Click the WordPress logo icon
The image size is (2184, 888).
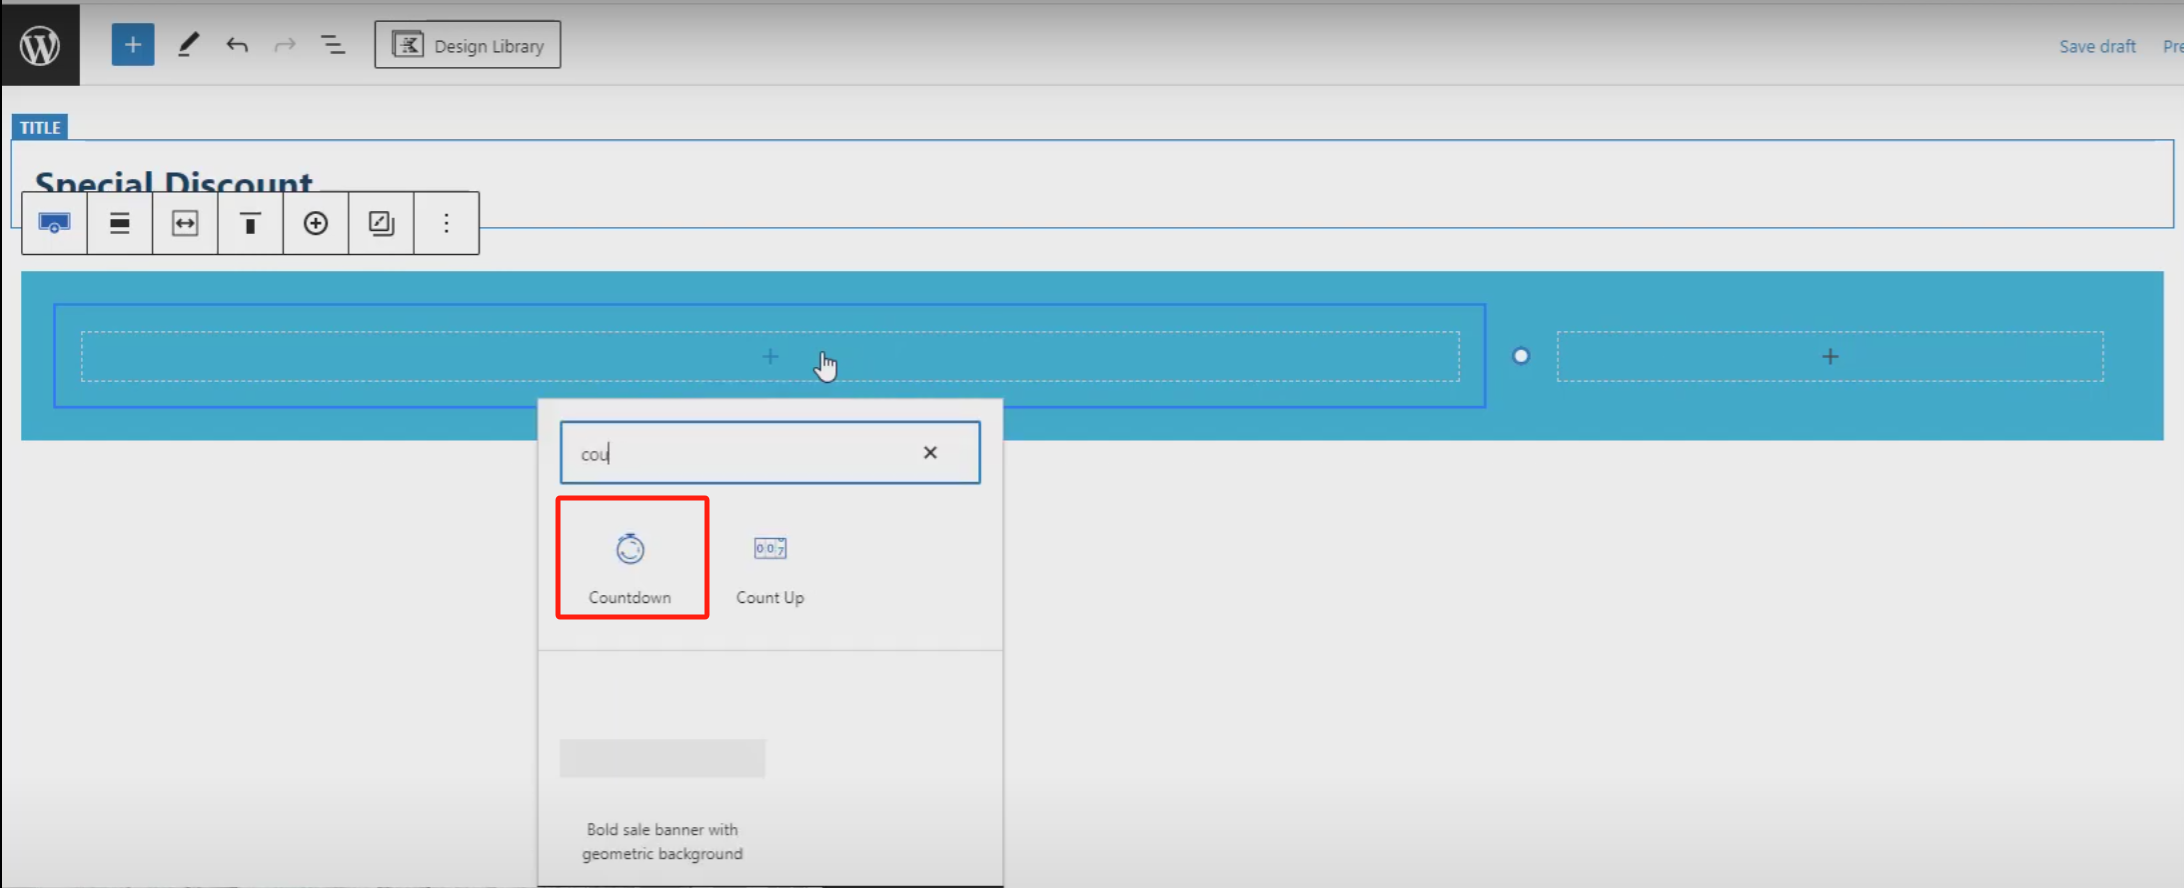click(x=40, y=45)
